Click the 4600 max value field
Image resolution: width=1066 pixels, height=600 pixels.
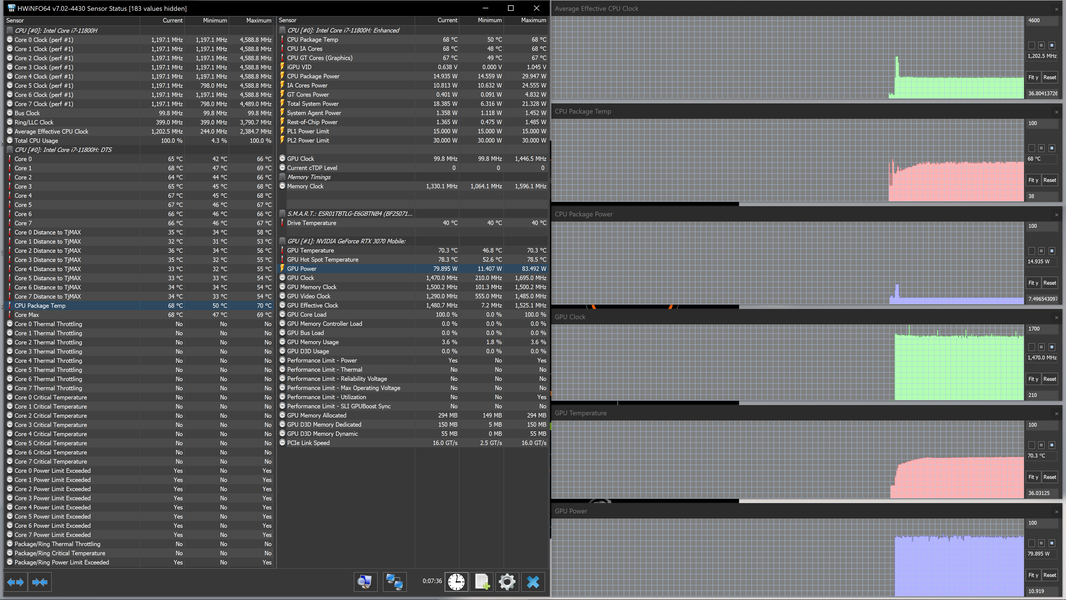1042,20
